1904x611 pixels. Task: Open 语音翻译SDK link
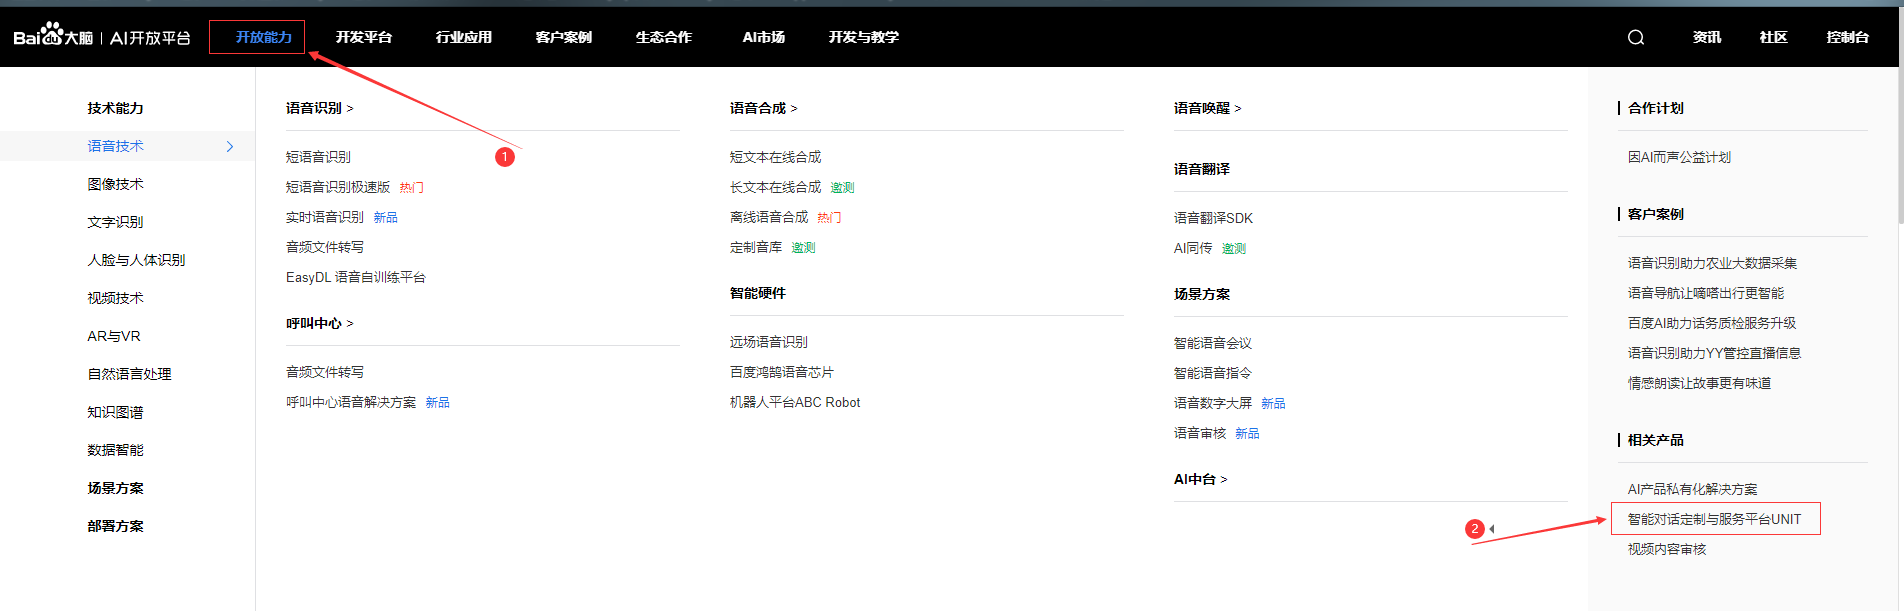click(x=1213, y=218)
